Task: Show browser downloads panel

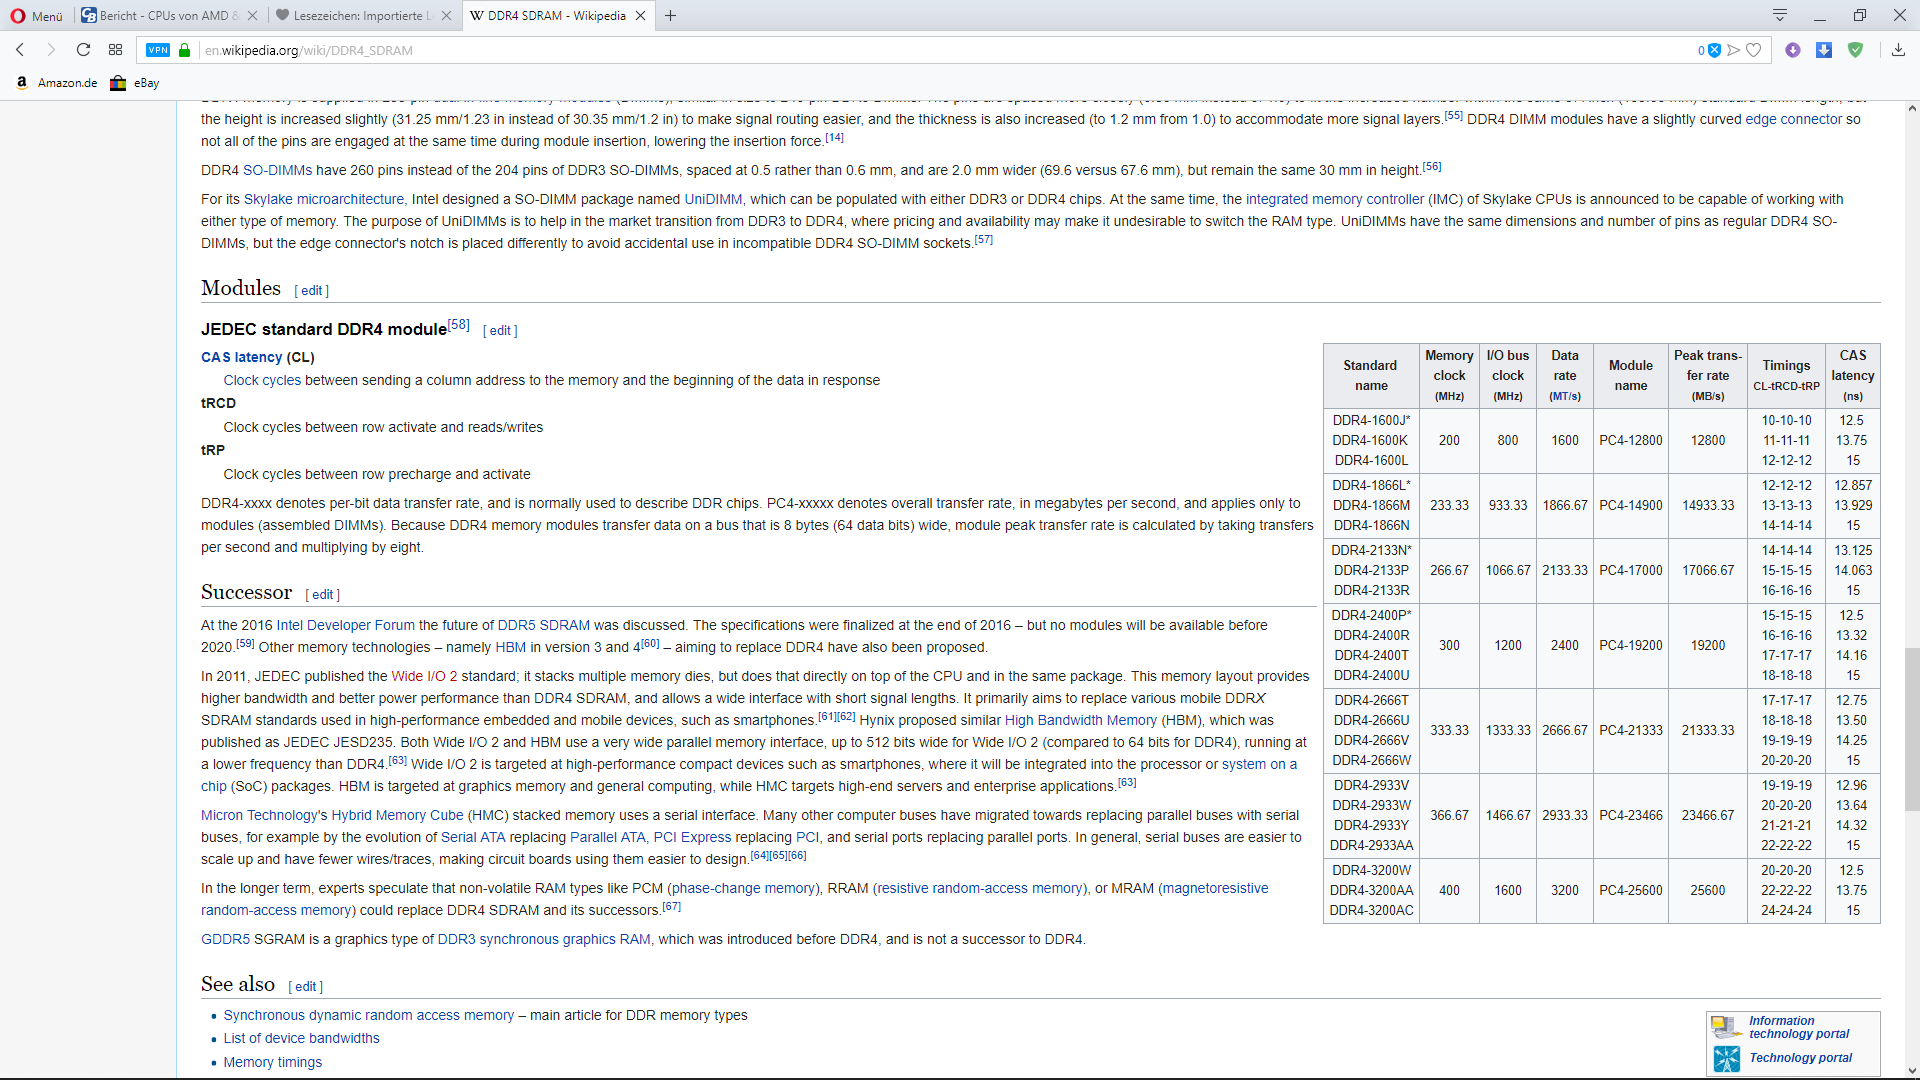Action: coord(1898,50)
